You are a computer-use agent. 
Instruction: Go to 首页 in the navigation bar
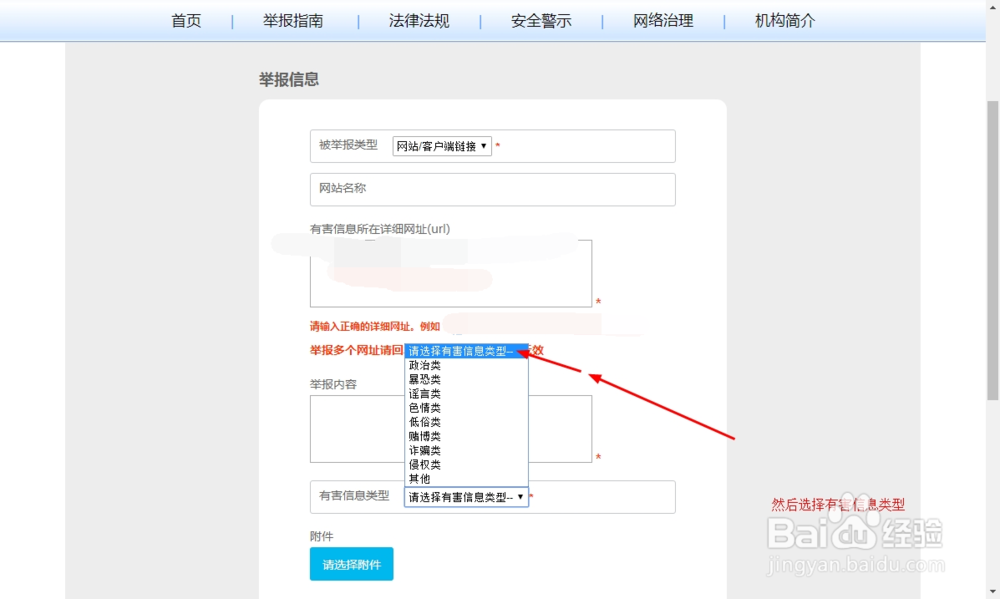(x=186, y=20)
